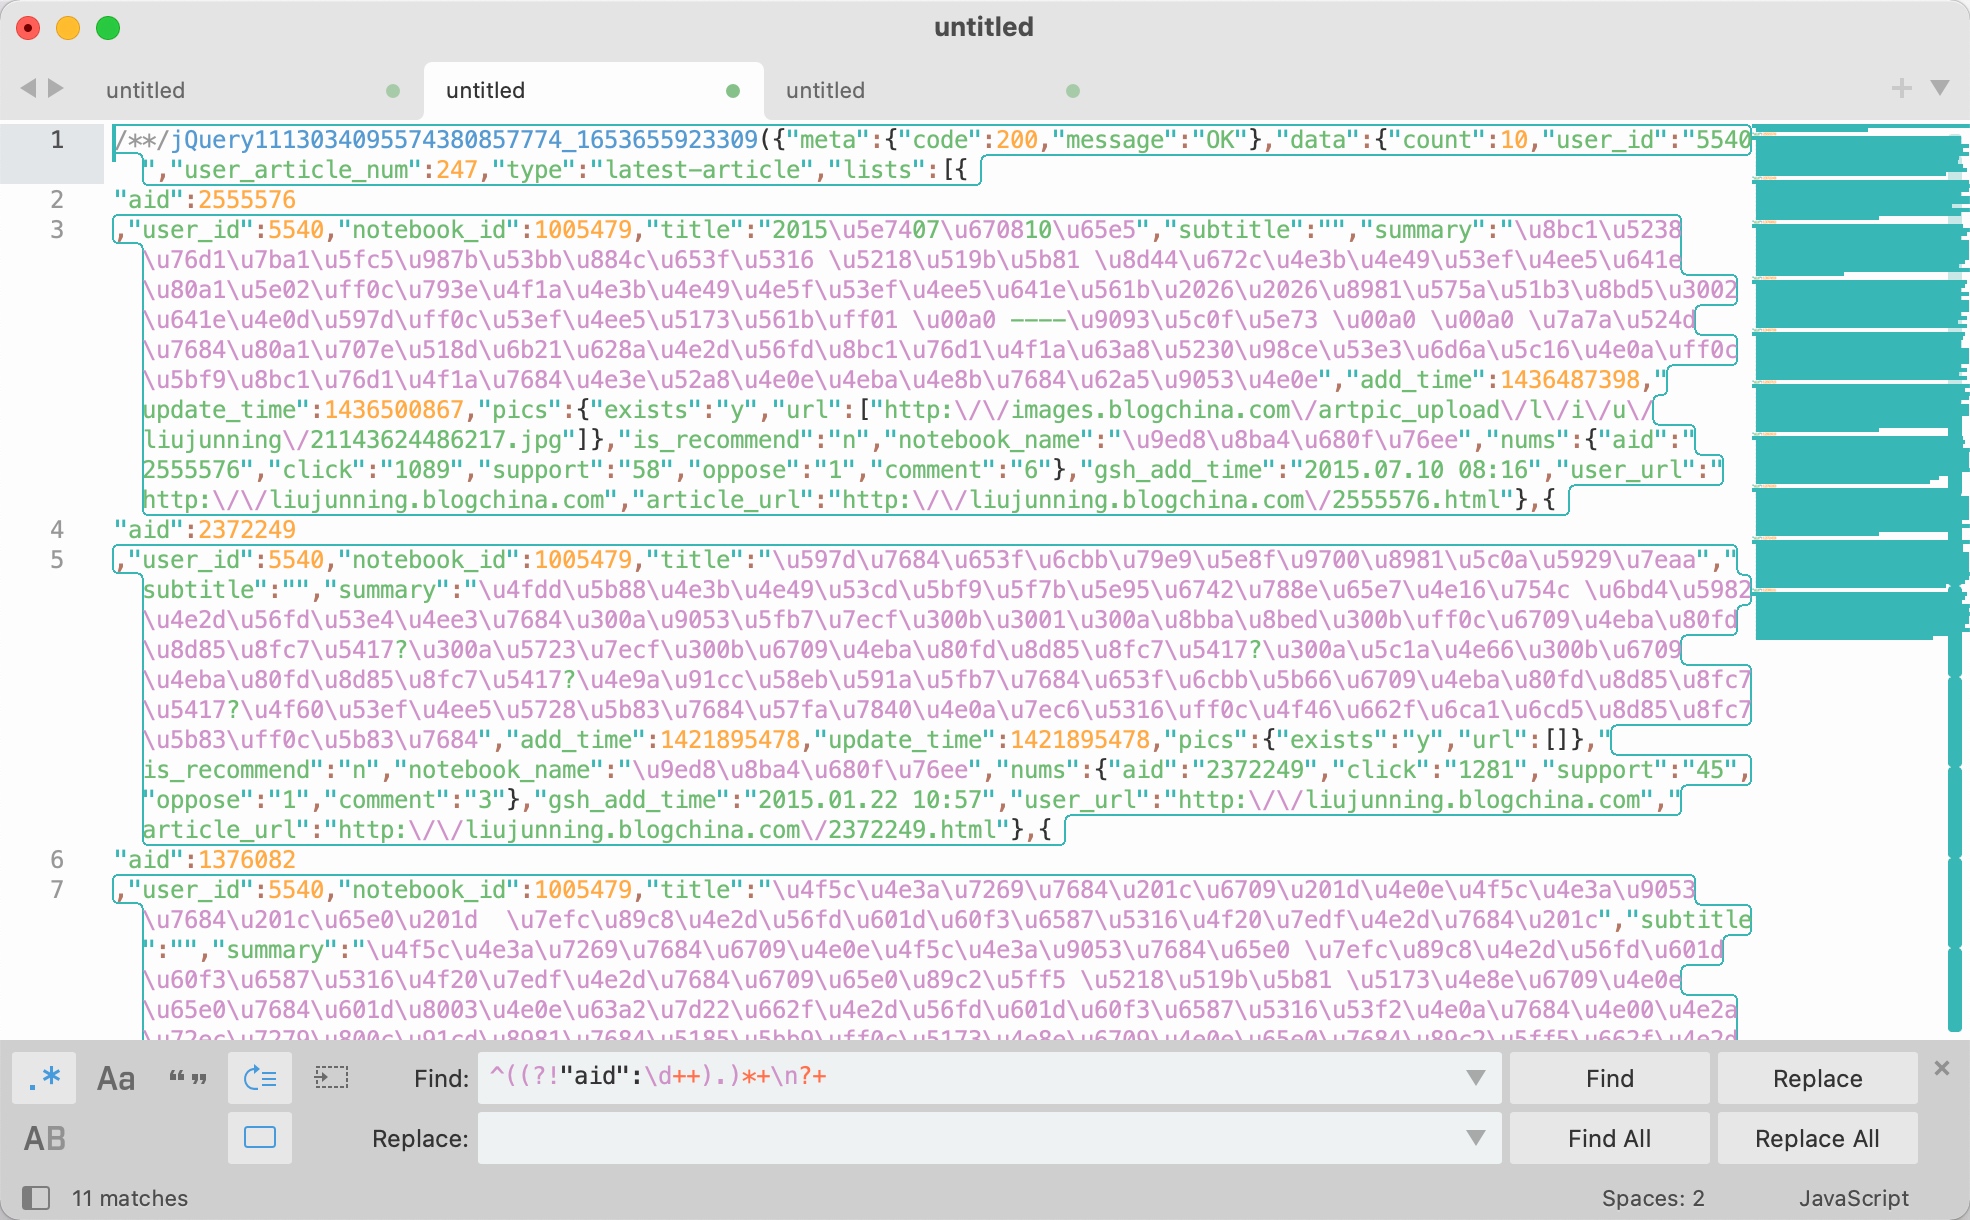Open the tab list dropdown triangle
Screen dimensions: 1970x1220
point(1940,89)
